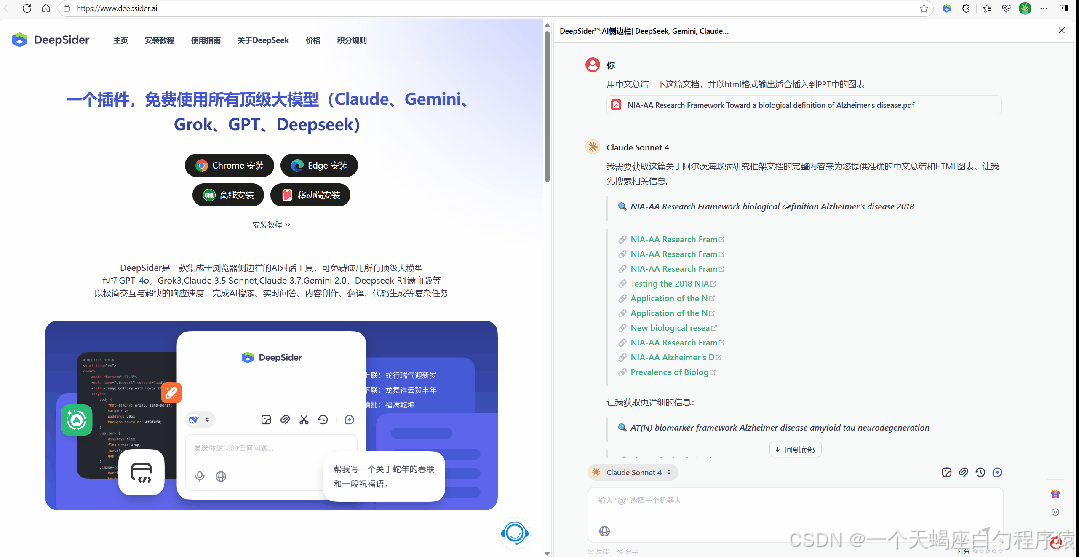
Task: Click the DeepSider logo on the website header
Action: 50,40
